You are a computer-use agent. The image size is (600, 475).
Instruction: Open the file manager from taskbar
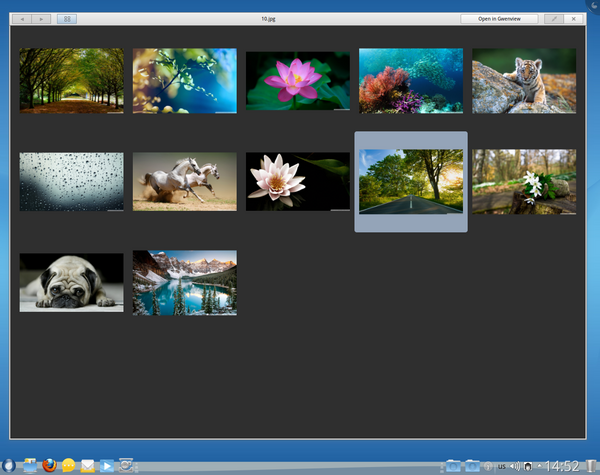pyautogui.click(x=29, y=465)
